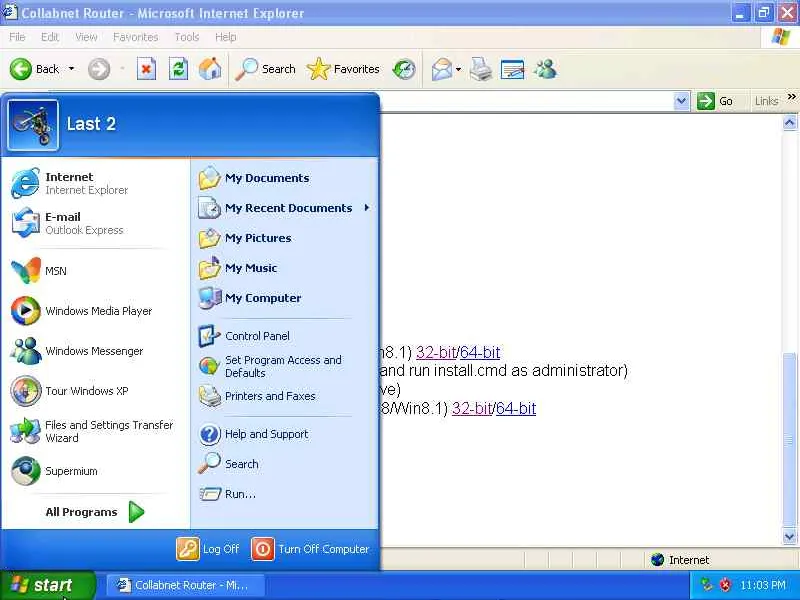Open Windows Messenger
Viewport: 800px width, 600px height.
(x=94, y=351)
